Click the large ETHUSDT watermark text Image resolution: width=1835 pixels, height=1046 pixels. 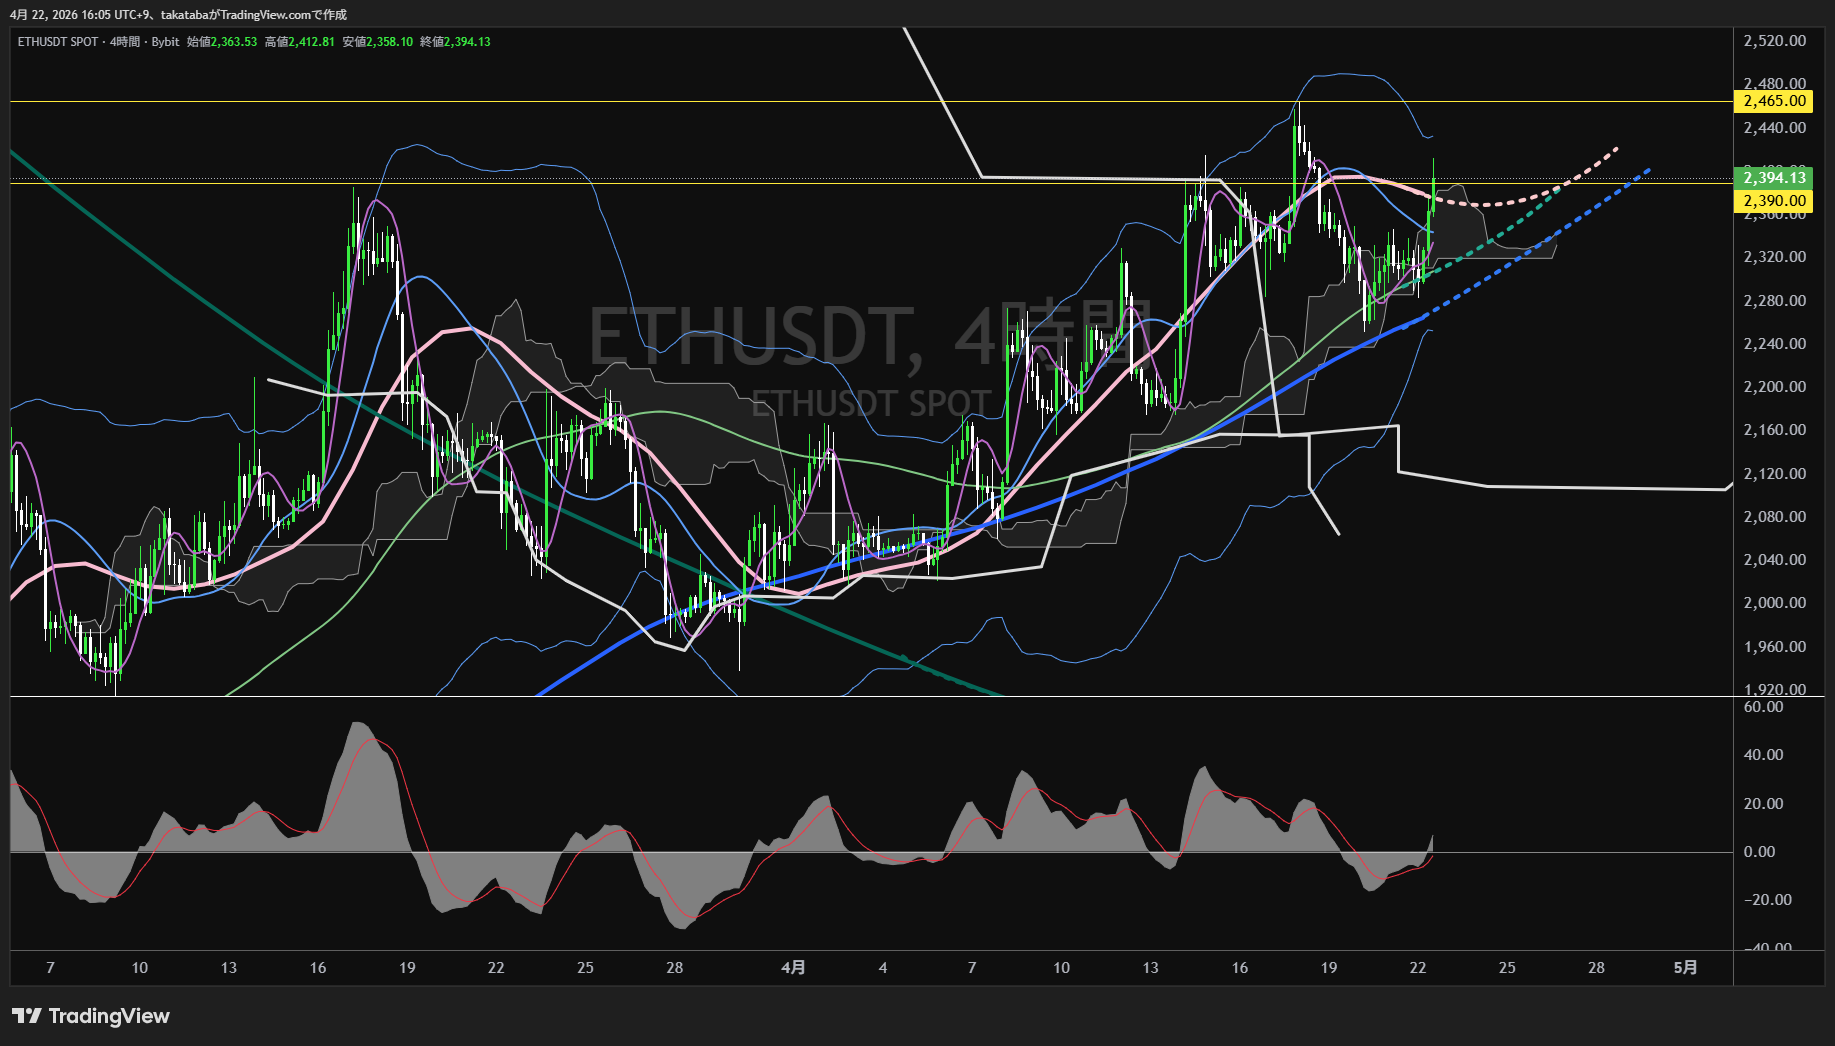coord(750,337)
